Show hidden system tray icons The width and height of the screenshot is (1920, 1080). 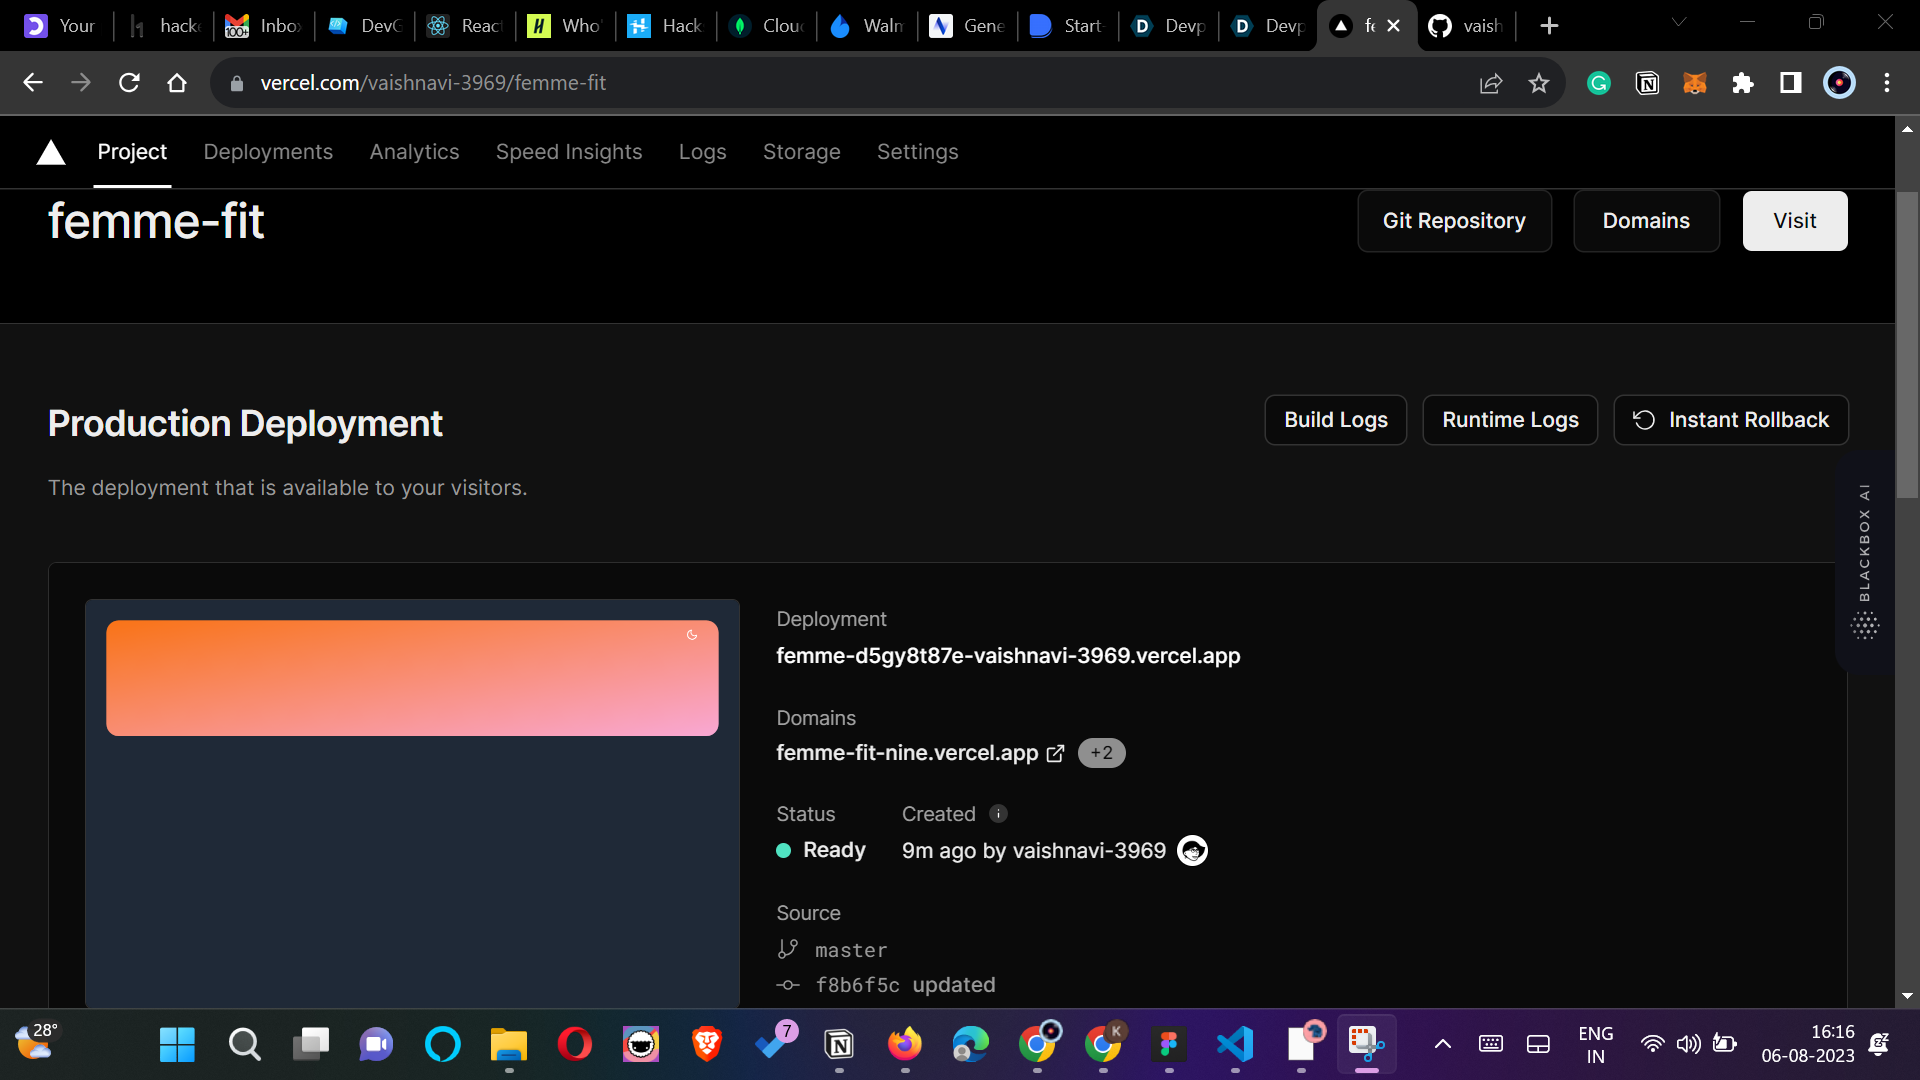[1442, 1044]
